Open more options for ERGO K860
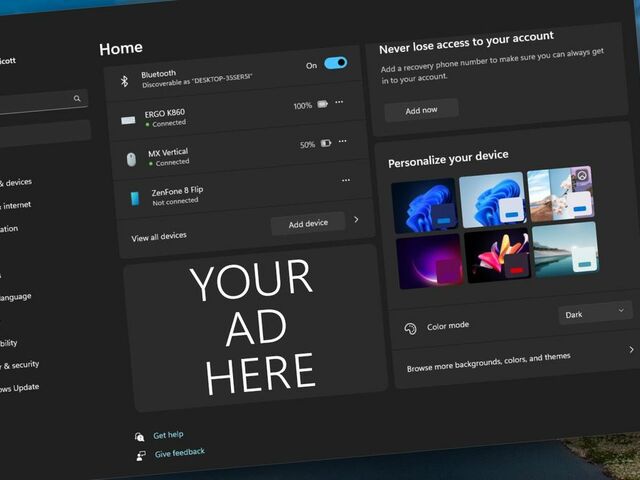640x480 pixels. pos(339,102)
